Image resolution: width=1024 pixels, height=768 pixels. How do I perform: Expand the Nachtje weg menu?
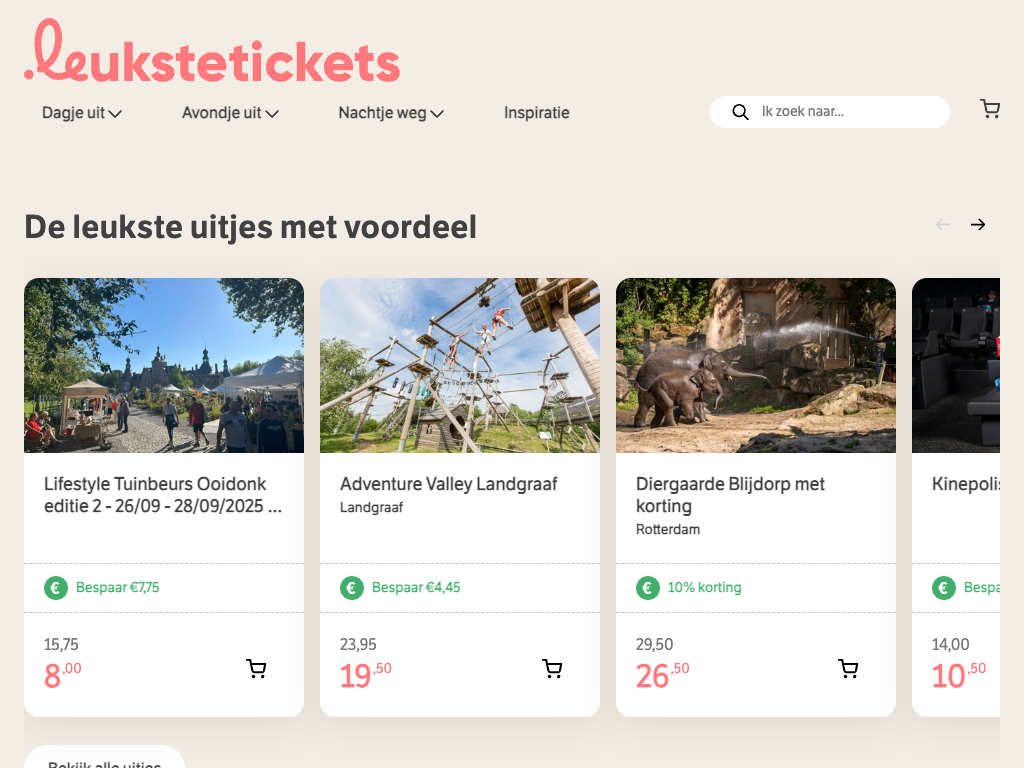tap(390, 113)
